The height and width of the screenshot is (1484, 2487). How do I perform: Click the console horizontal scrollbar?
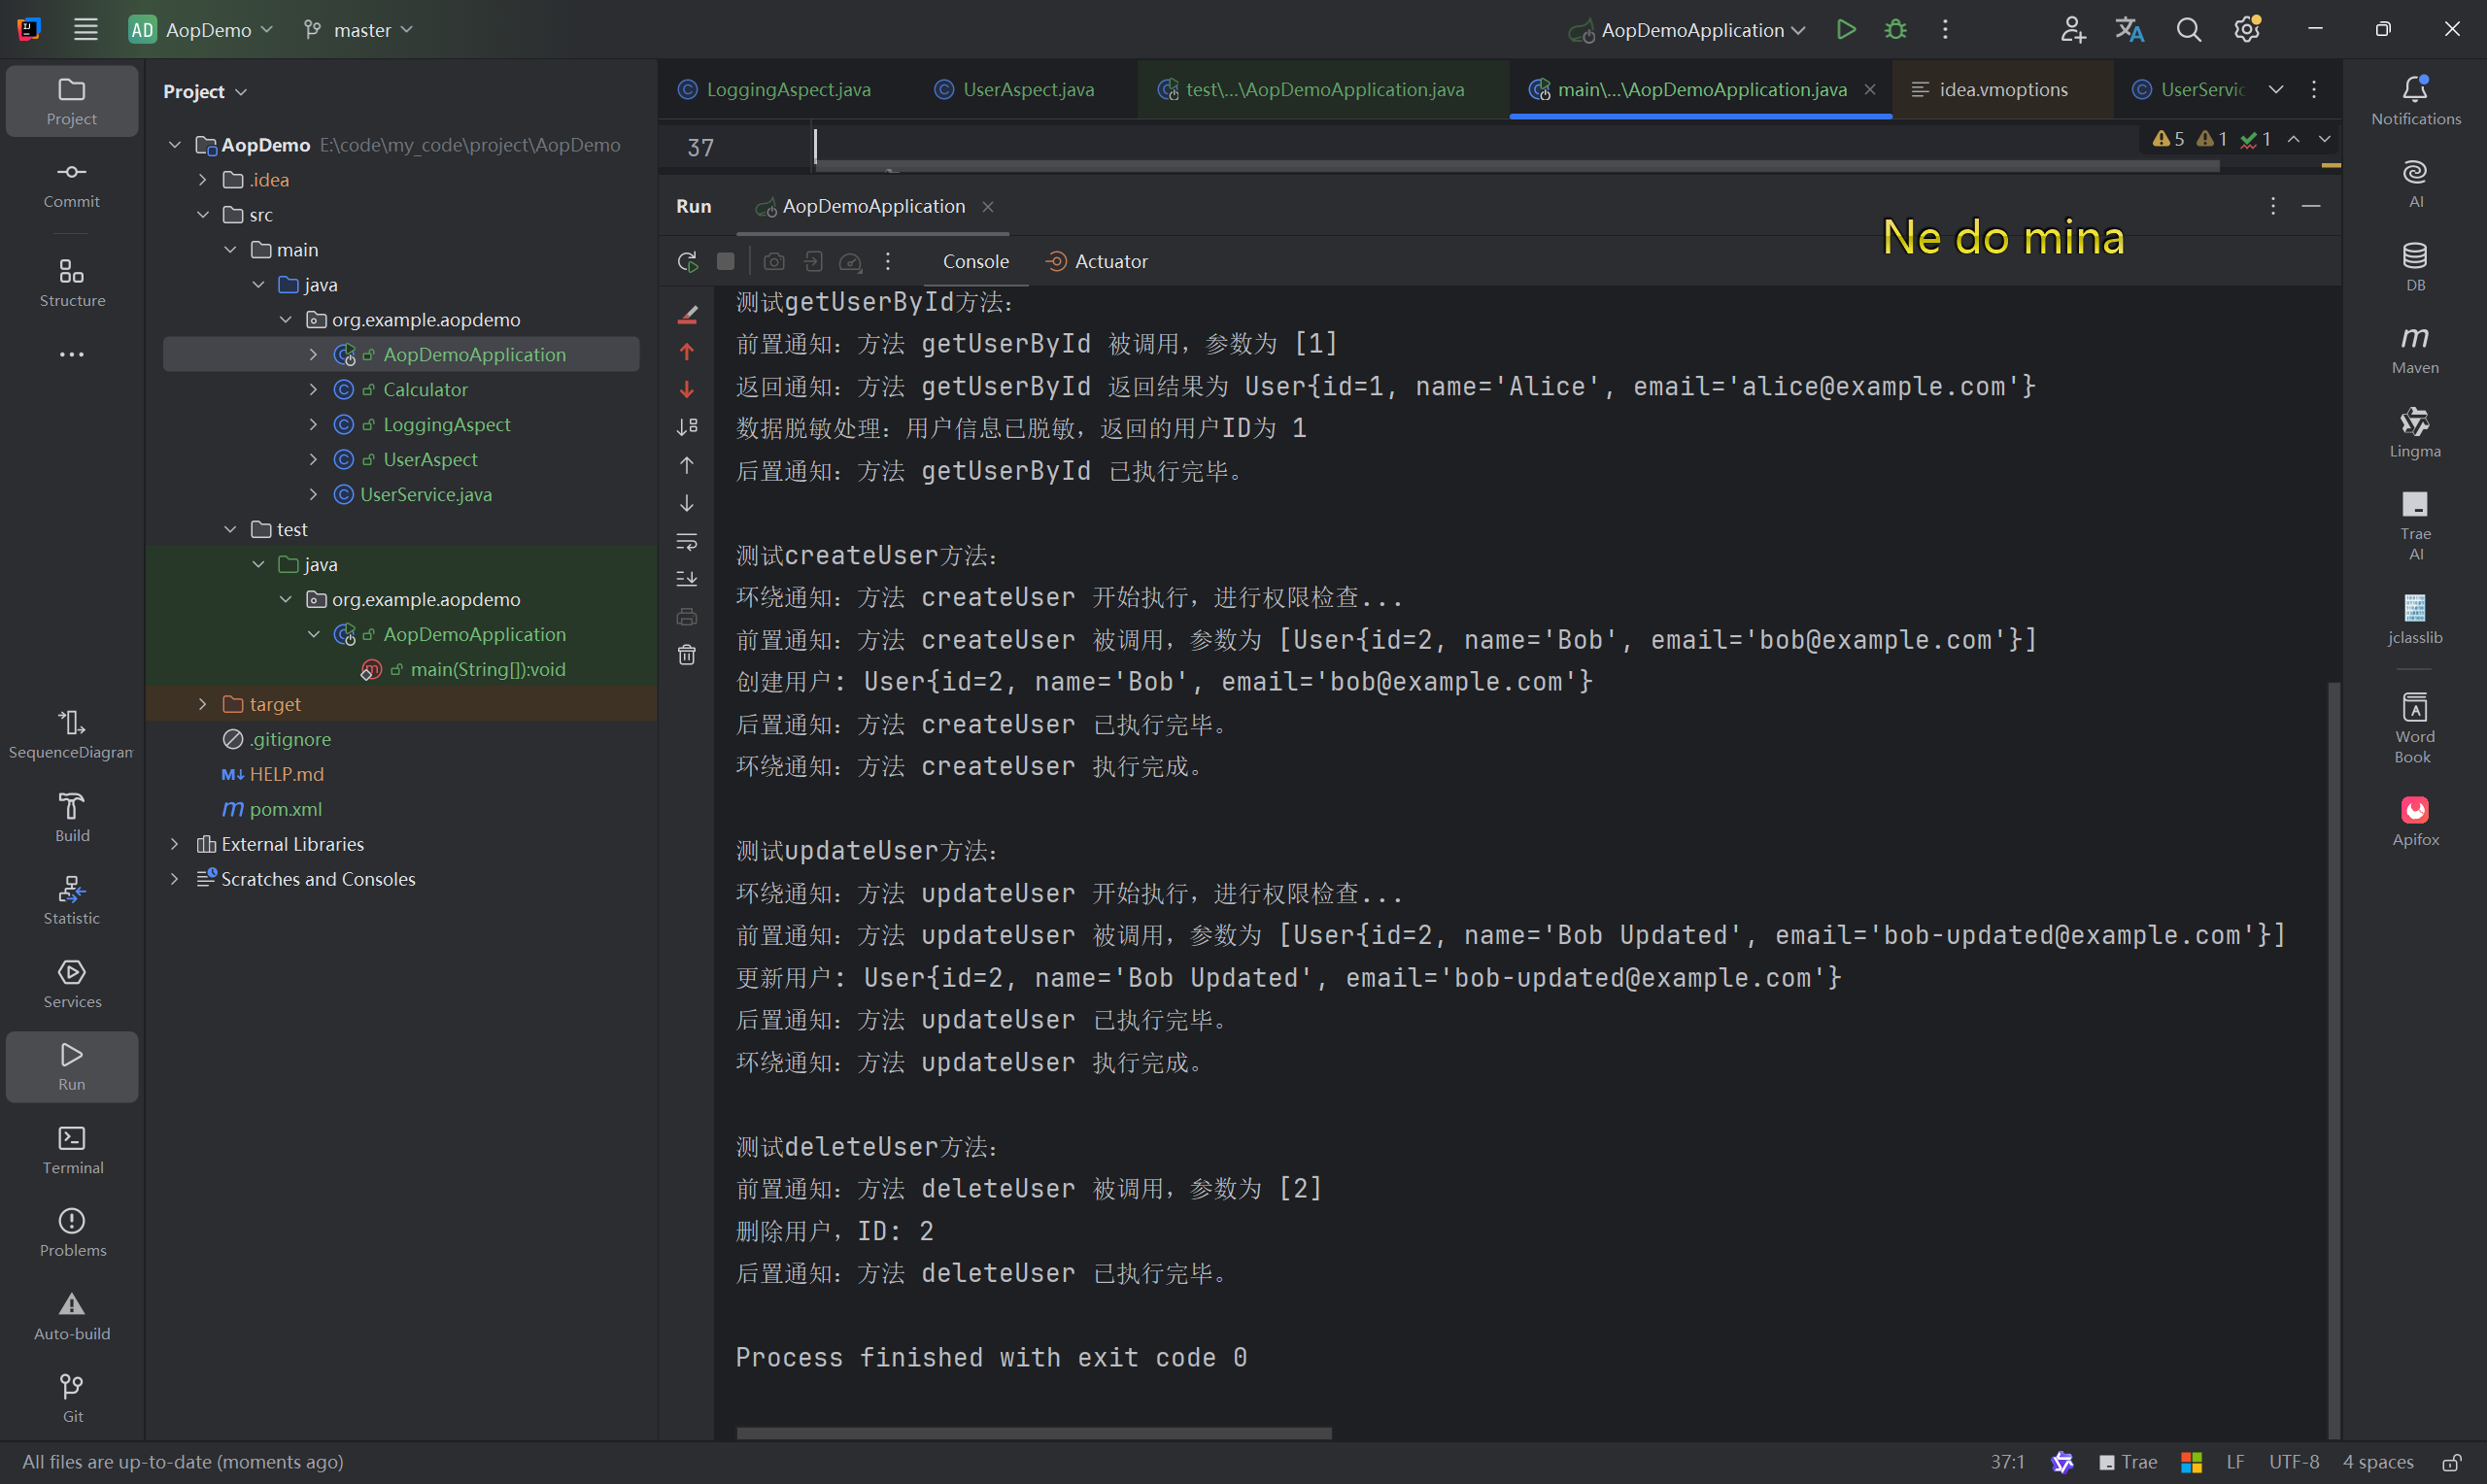[x=1033, y=1432]
